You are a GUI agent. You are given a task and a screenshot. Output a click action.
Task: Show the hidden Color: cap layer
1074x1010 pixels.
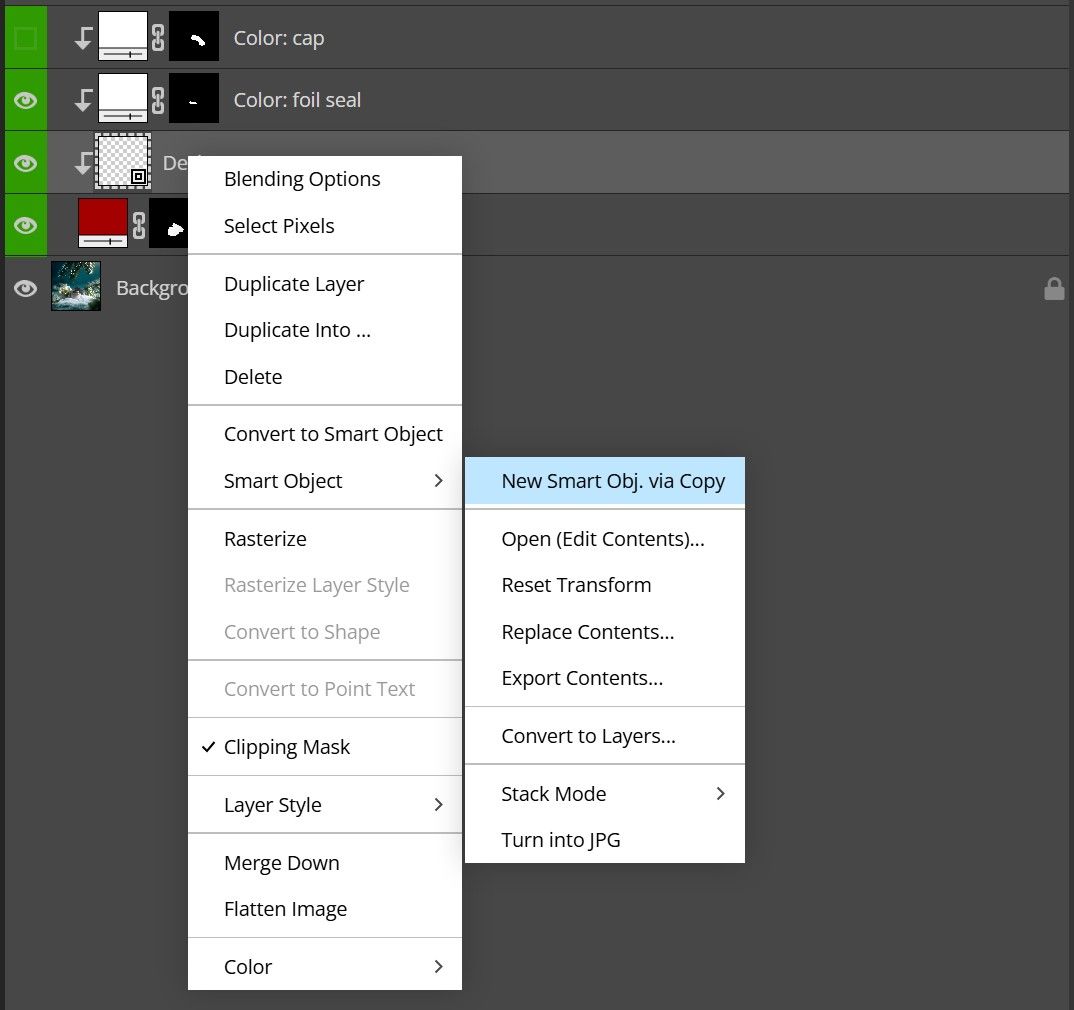[x=26, y=38]
